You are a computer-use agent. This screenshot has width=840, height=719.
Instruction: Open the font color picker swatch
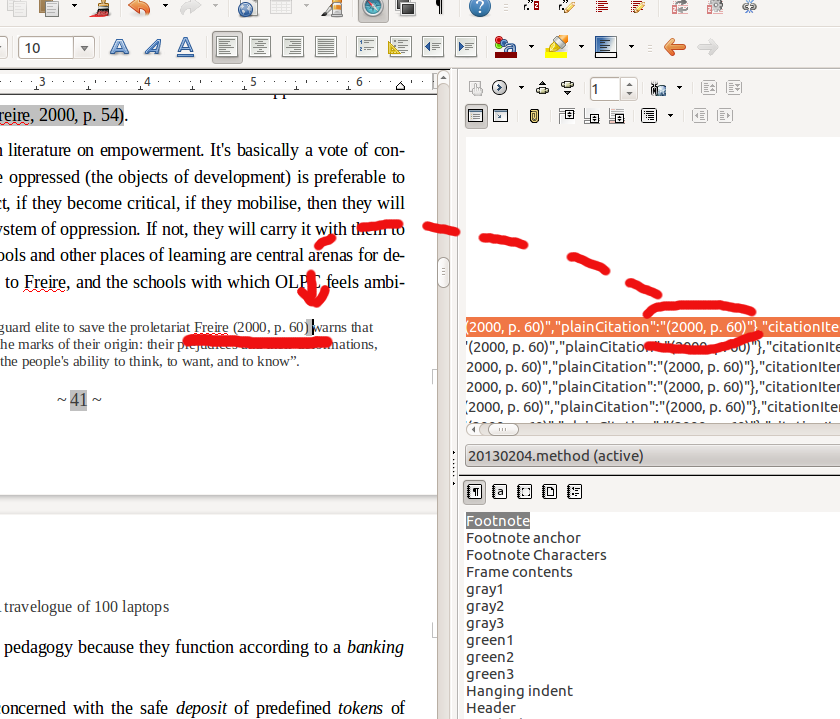(505, 46)
